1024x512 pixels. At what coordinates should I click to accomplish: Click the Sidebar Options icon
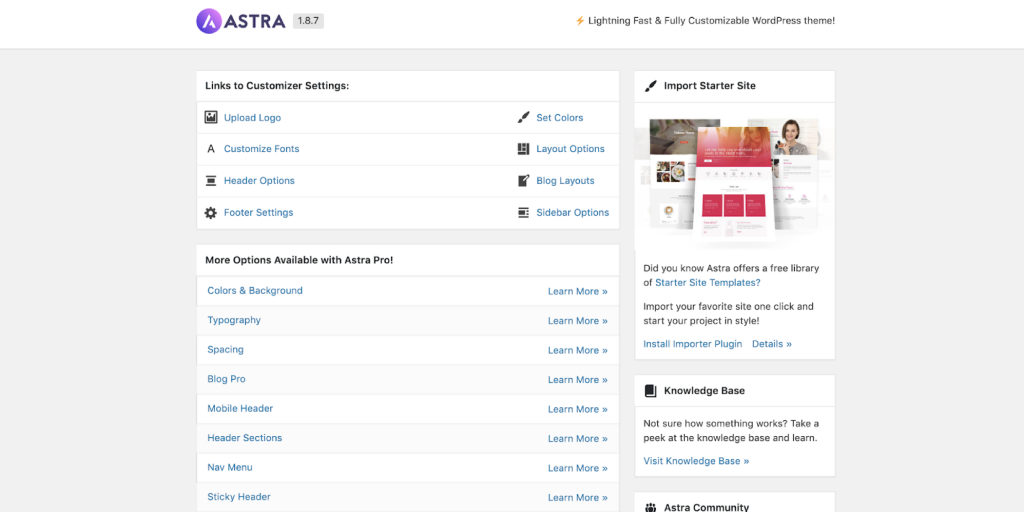523,213
